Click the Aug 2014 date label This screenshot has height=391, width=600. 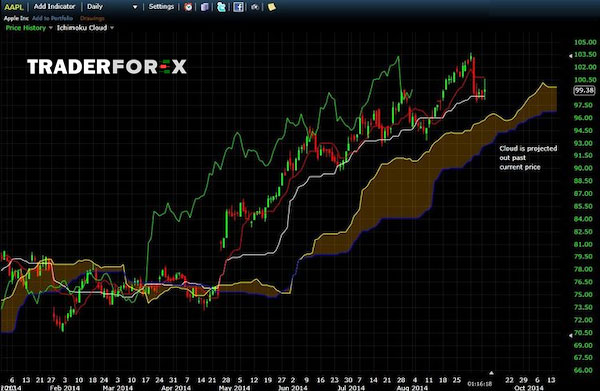[x=412, y=388]
